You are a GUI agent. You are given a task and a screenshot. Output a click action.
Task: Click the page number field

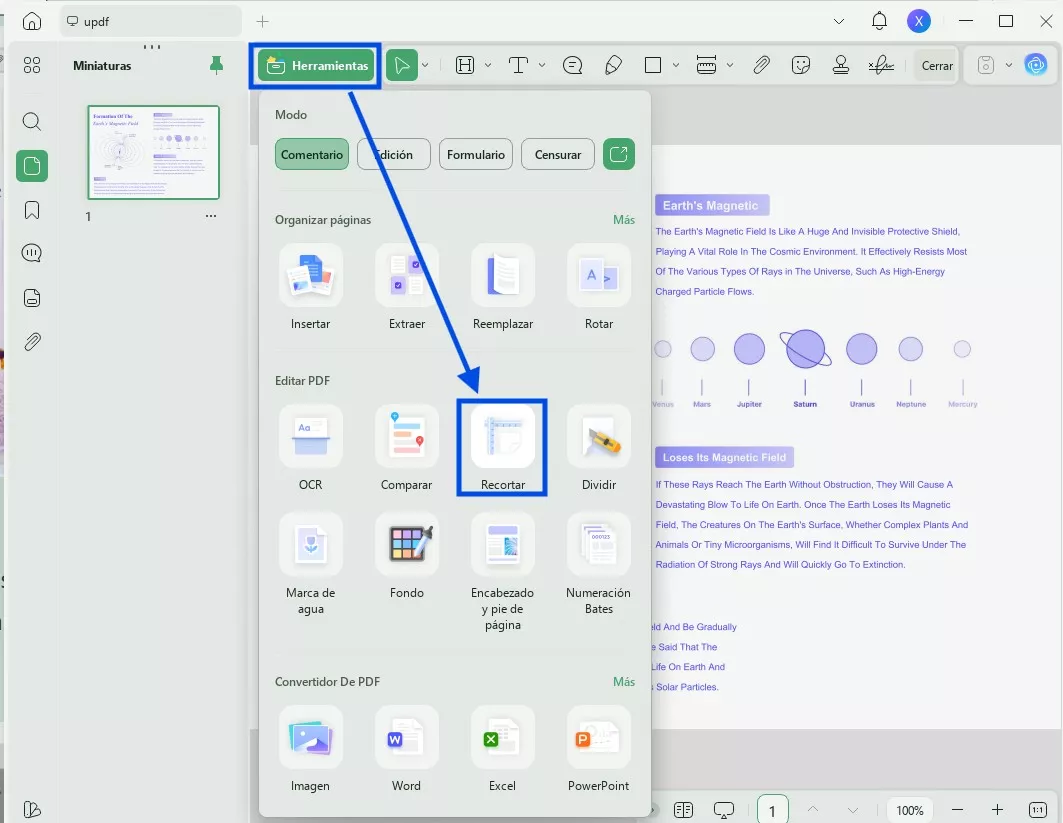772,809
